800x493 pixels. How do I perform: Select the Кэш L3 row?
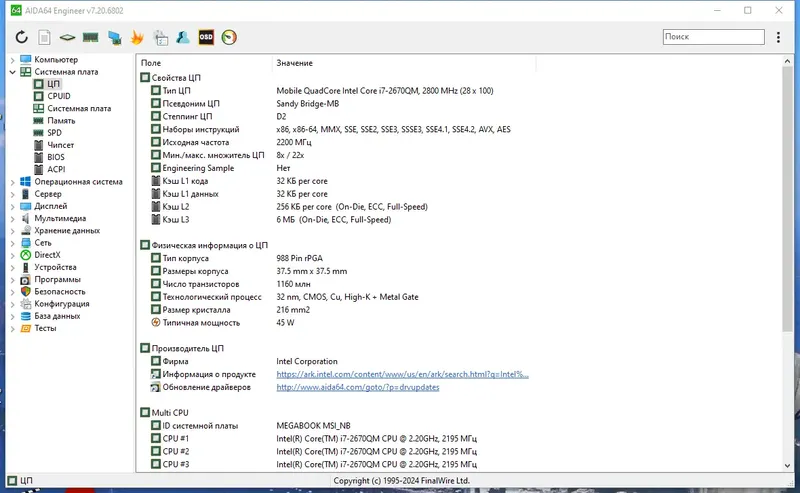click(459, 219)
